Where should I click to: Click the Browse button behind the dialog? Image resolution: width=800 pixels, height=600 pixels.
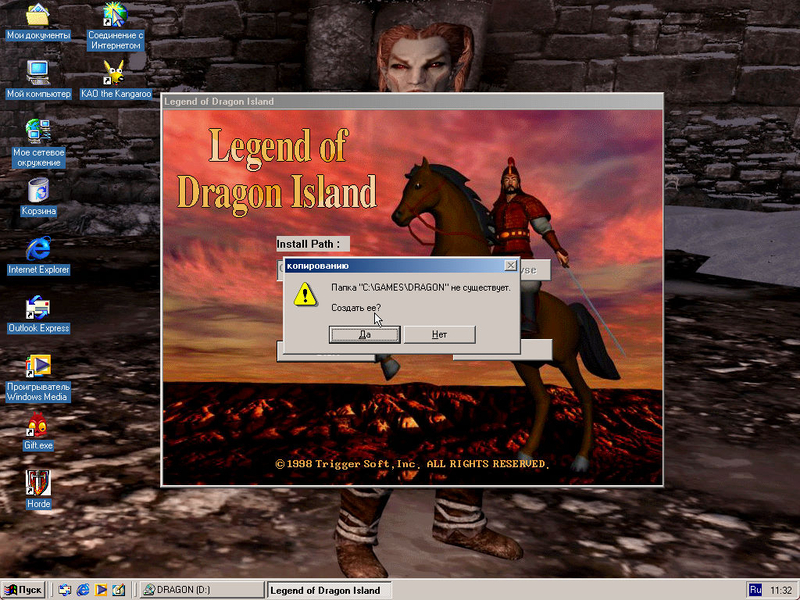pos(534,270)
